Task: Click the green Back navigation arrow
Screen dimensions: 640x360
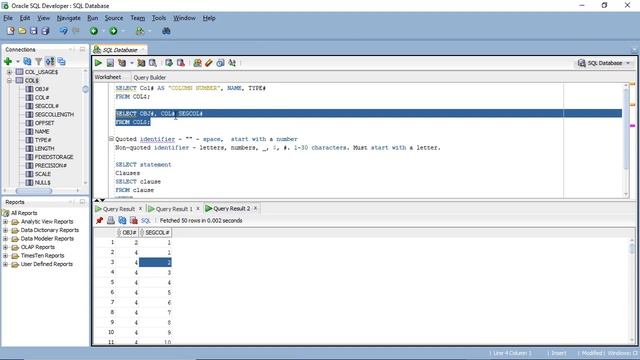Action: point(94,31)
